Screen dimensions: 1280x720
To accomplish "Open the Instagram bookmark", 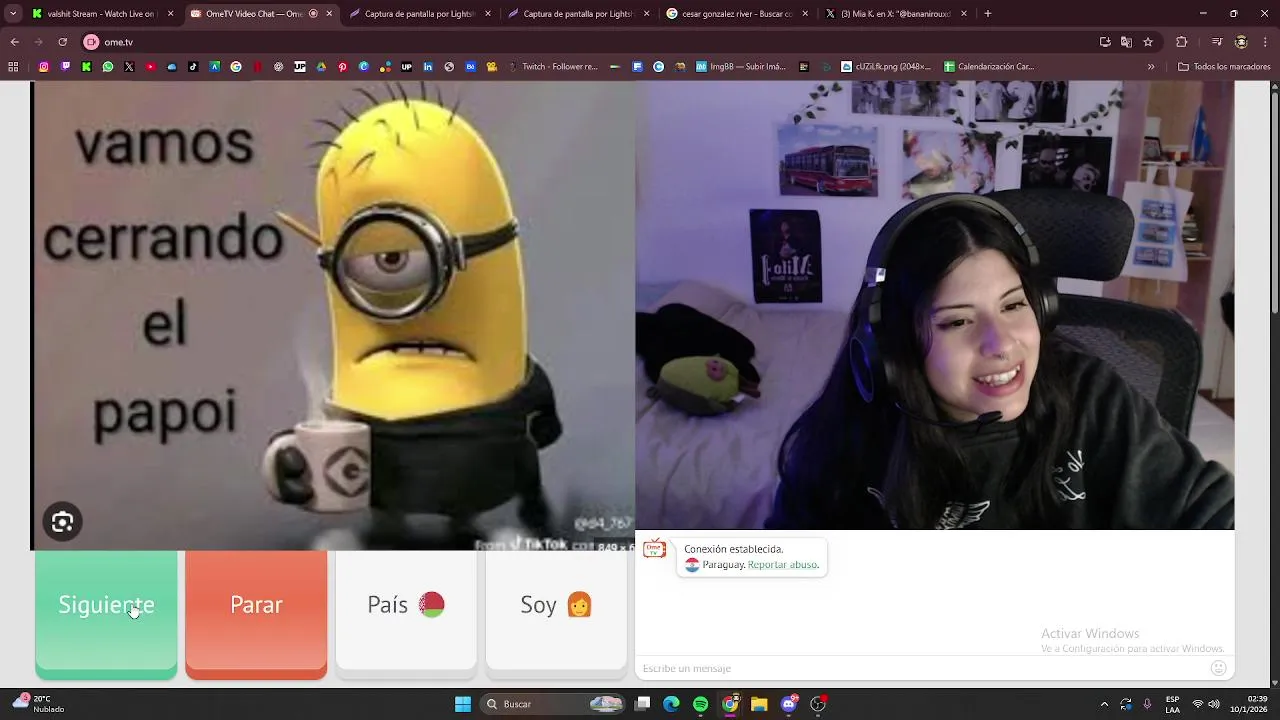I will 44,67.
